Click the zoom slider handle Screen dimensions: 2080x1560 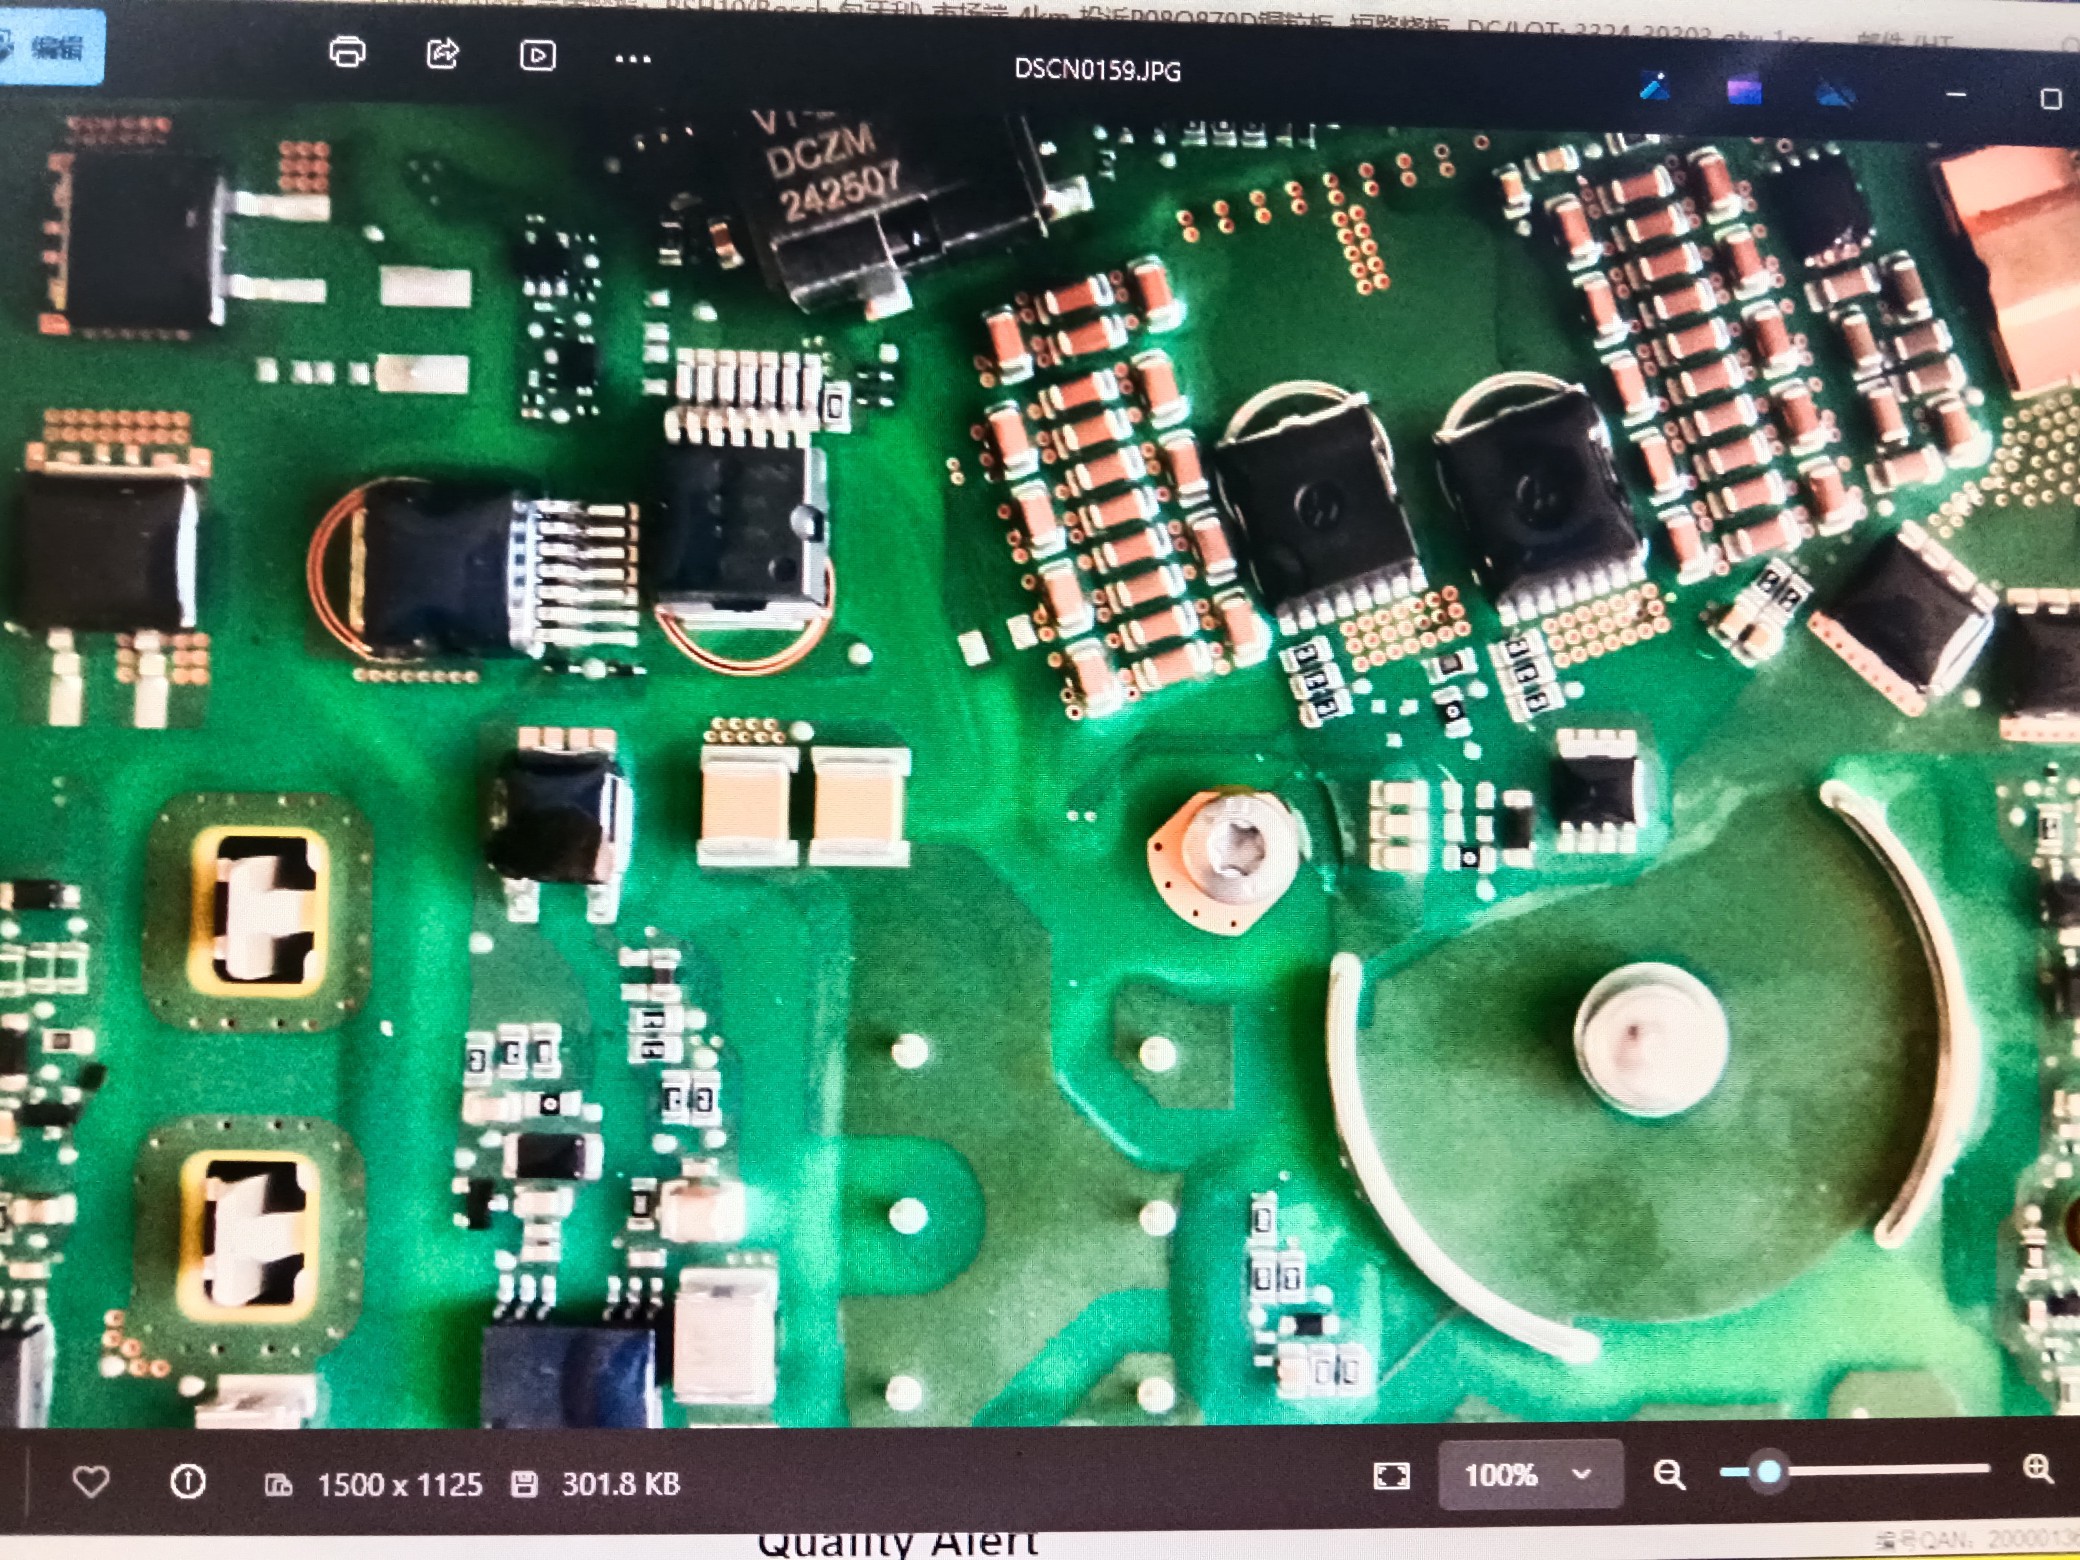coord(1769,1471)
